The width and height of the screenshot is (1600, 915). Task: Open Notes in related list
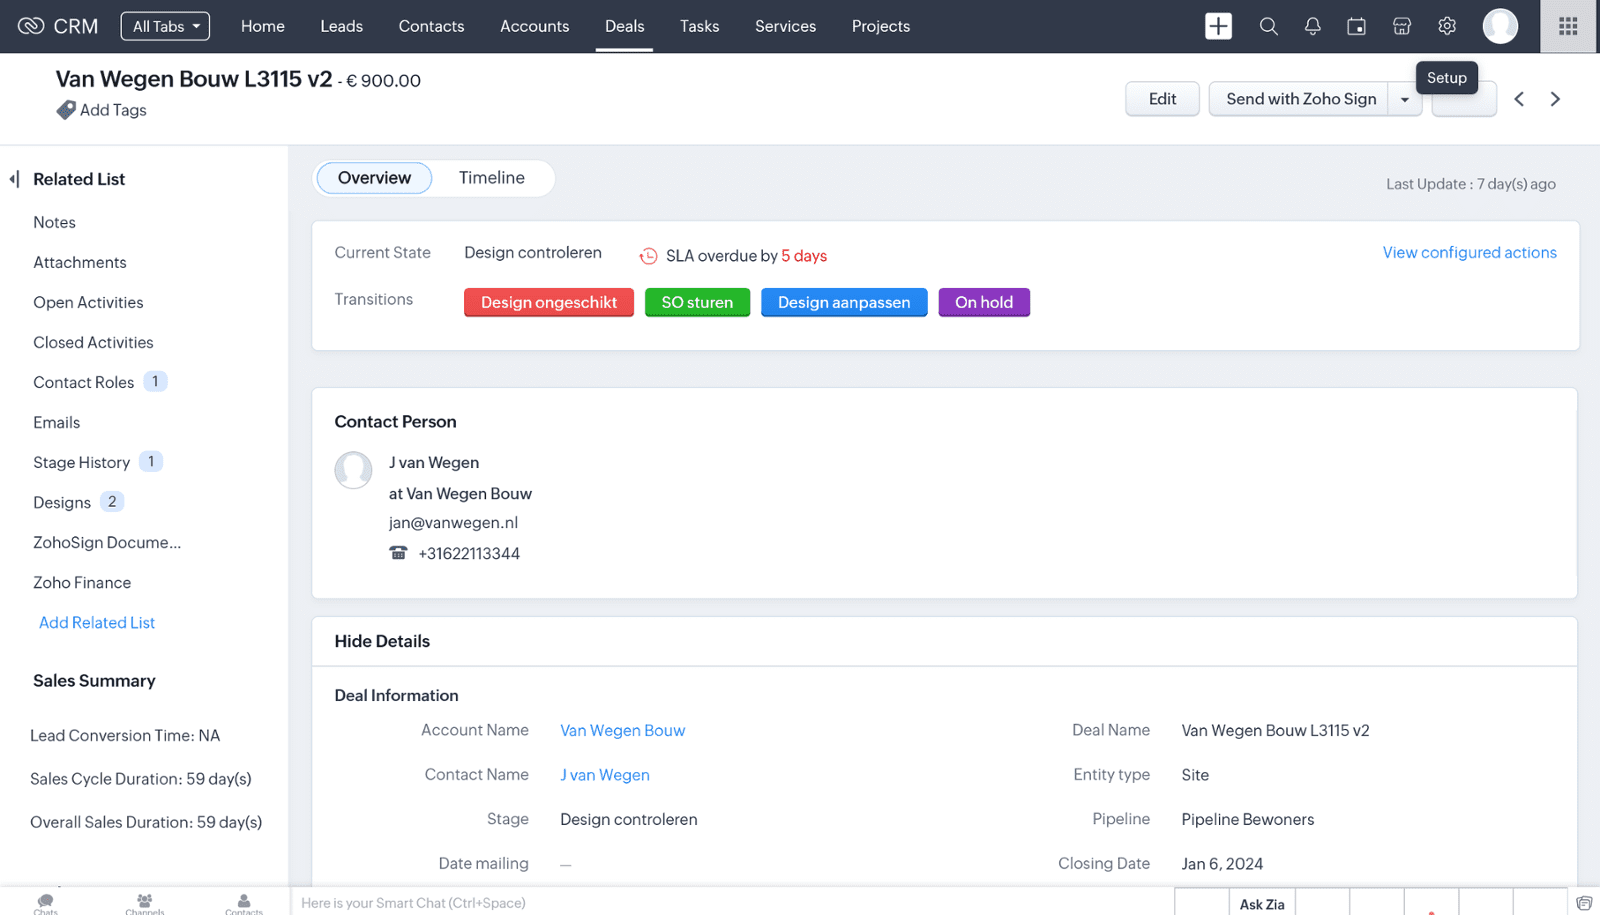pyautogui.click(x=54, y=222)
